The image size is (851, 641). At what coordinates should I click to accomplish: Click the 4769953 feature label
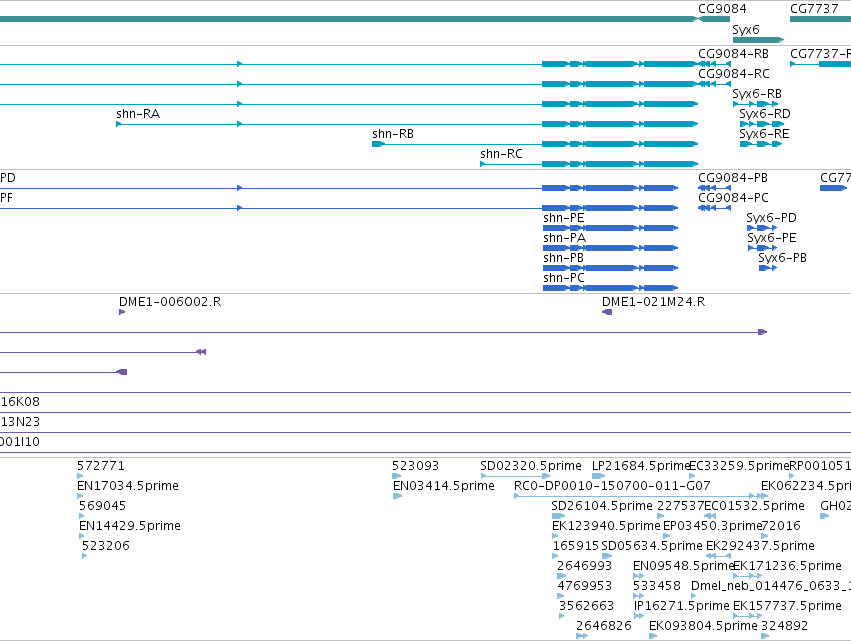585,587
